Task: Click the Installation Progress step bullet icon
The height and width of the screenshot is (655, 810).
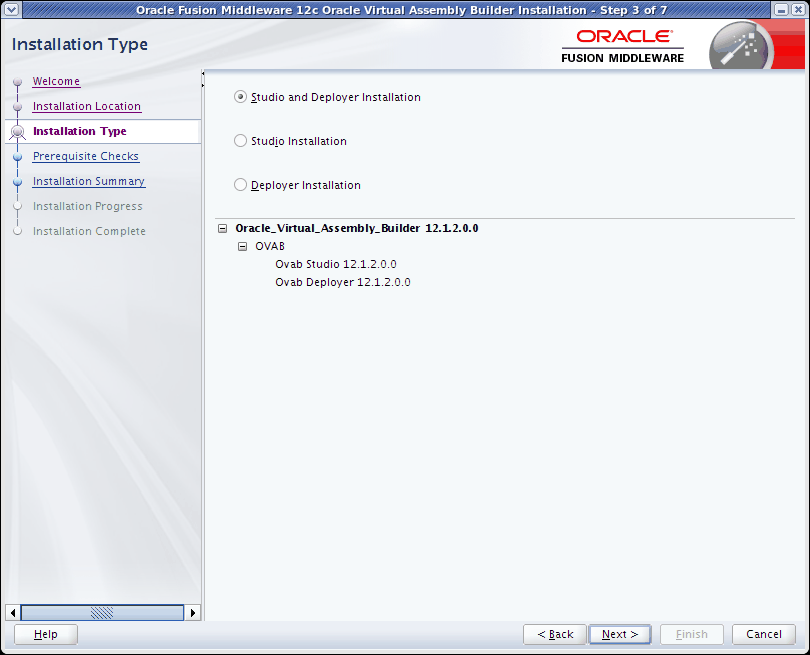Action: click(18, 206)
